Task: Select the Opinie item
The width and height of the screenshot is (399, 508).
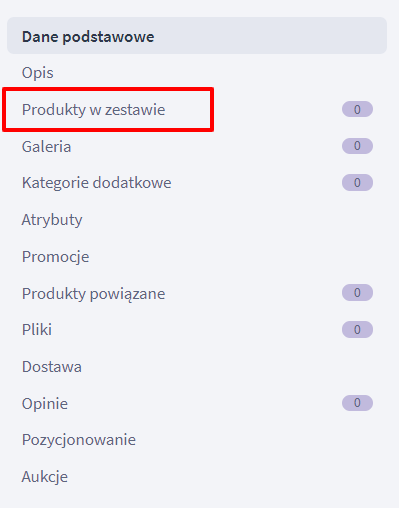Action: point(197,403)
